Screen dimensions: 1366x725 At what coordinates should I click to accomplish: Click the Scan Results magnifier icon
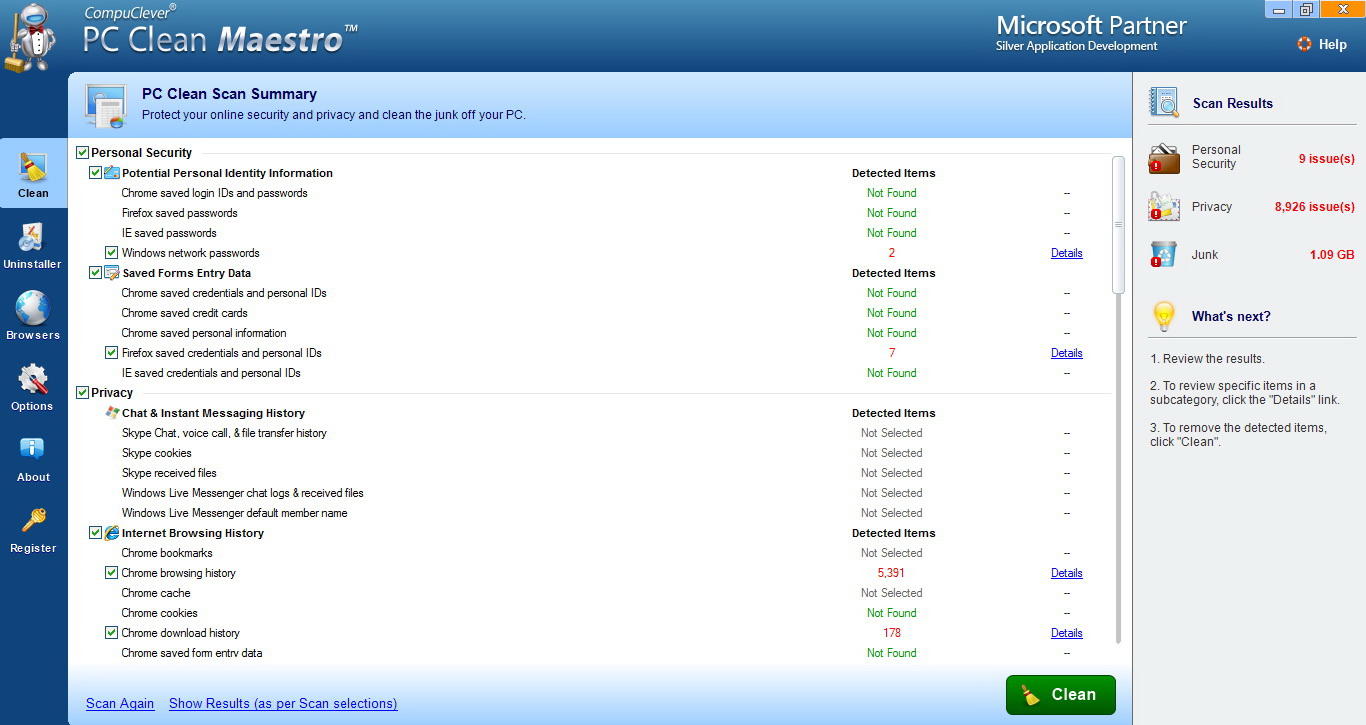(1164, 103)
